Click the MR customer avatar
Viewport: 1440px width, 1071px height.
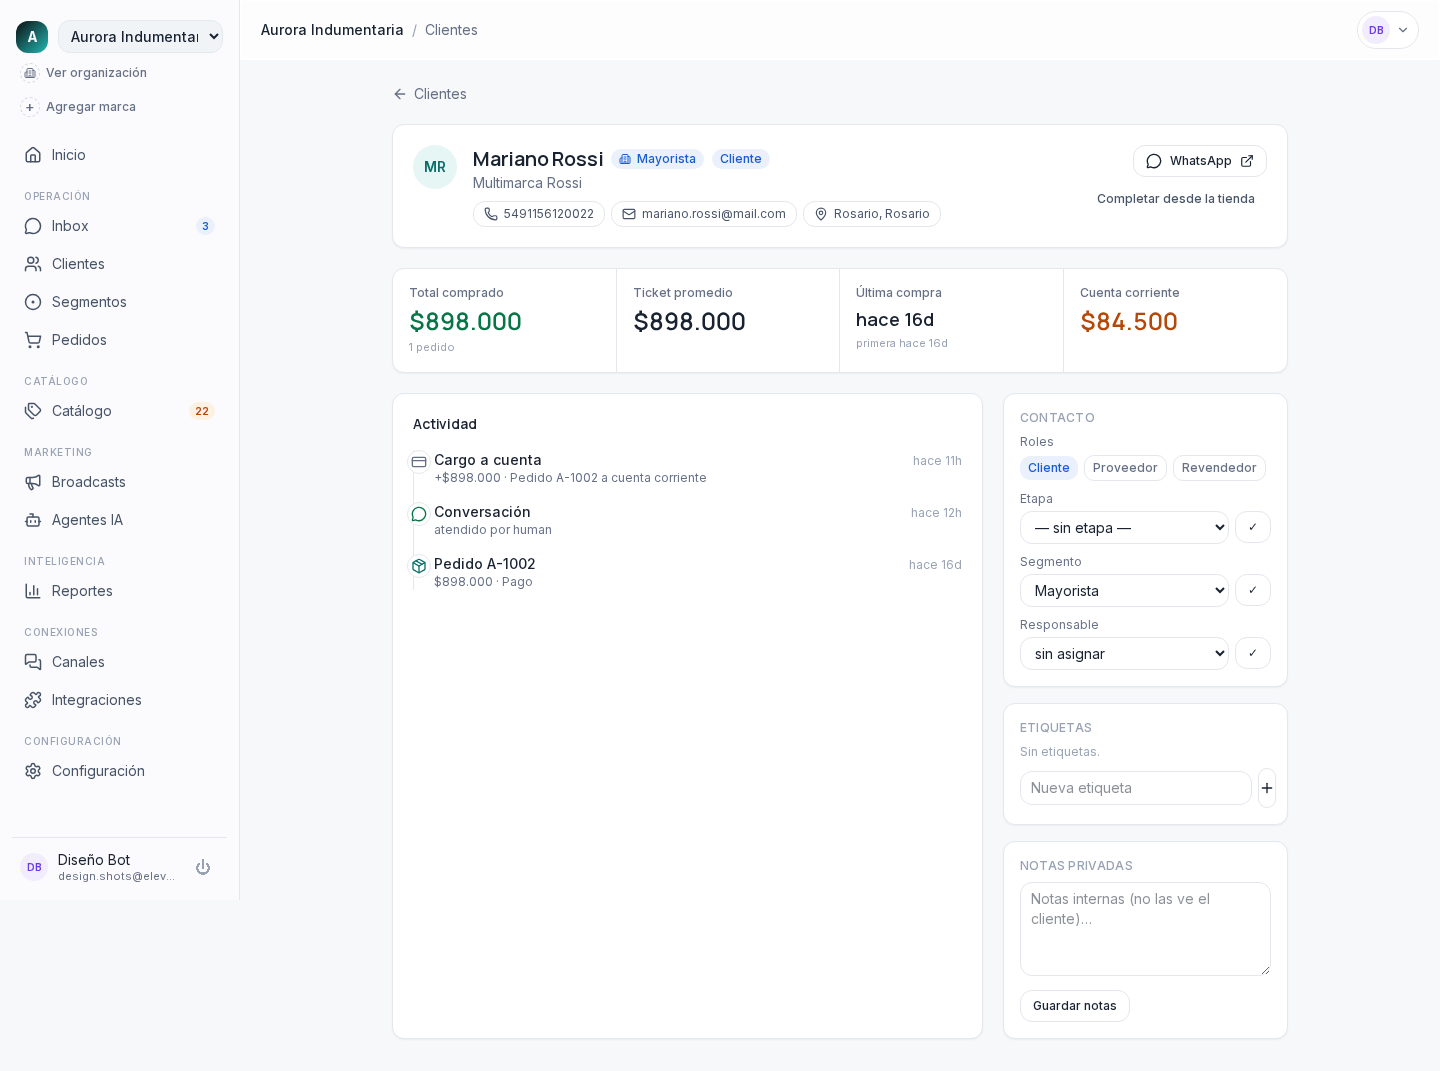(435, 167)
